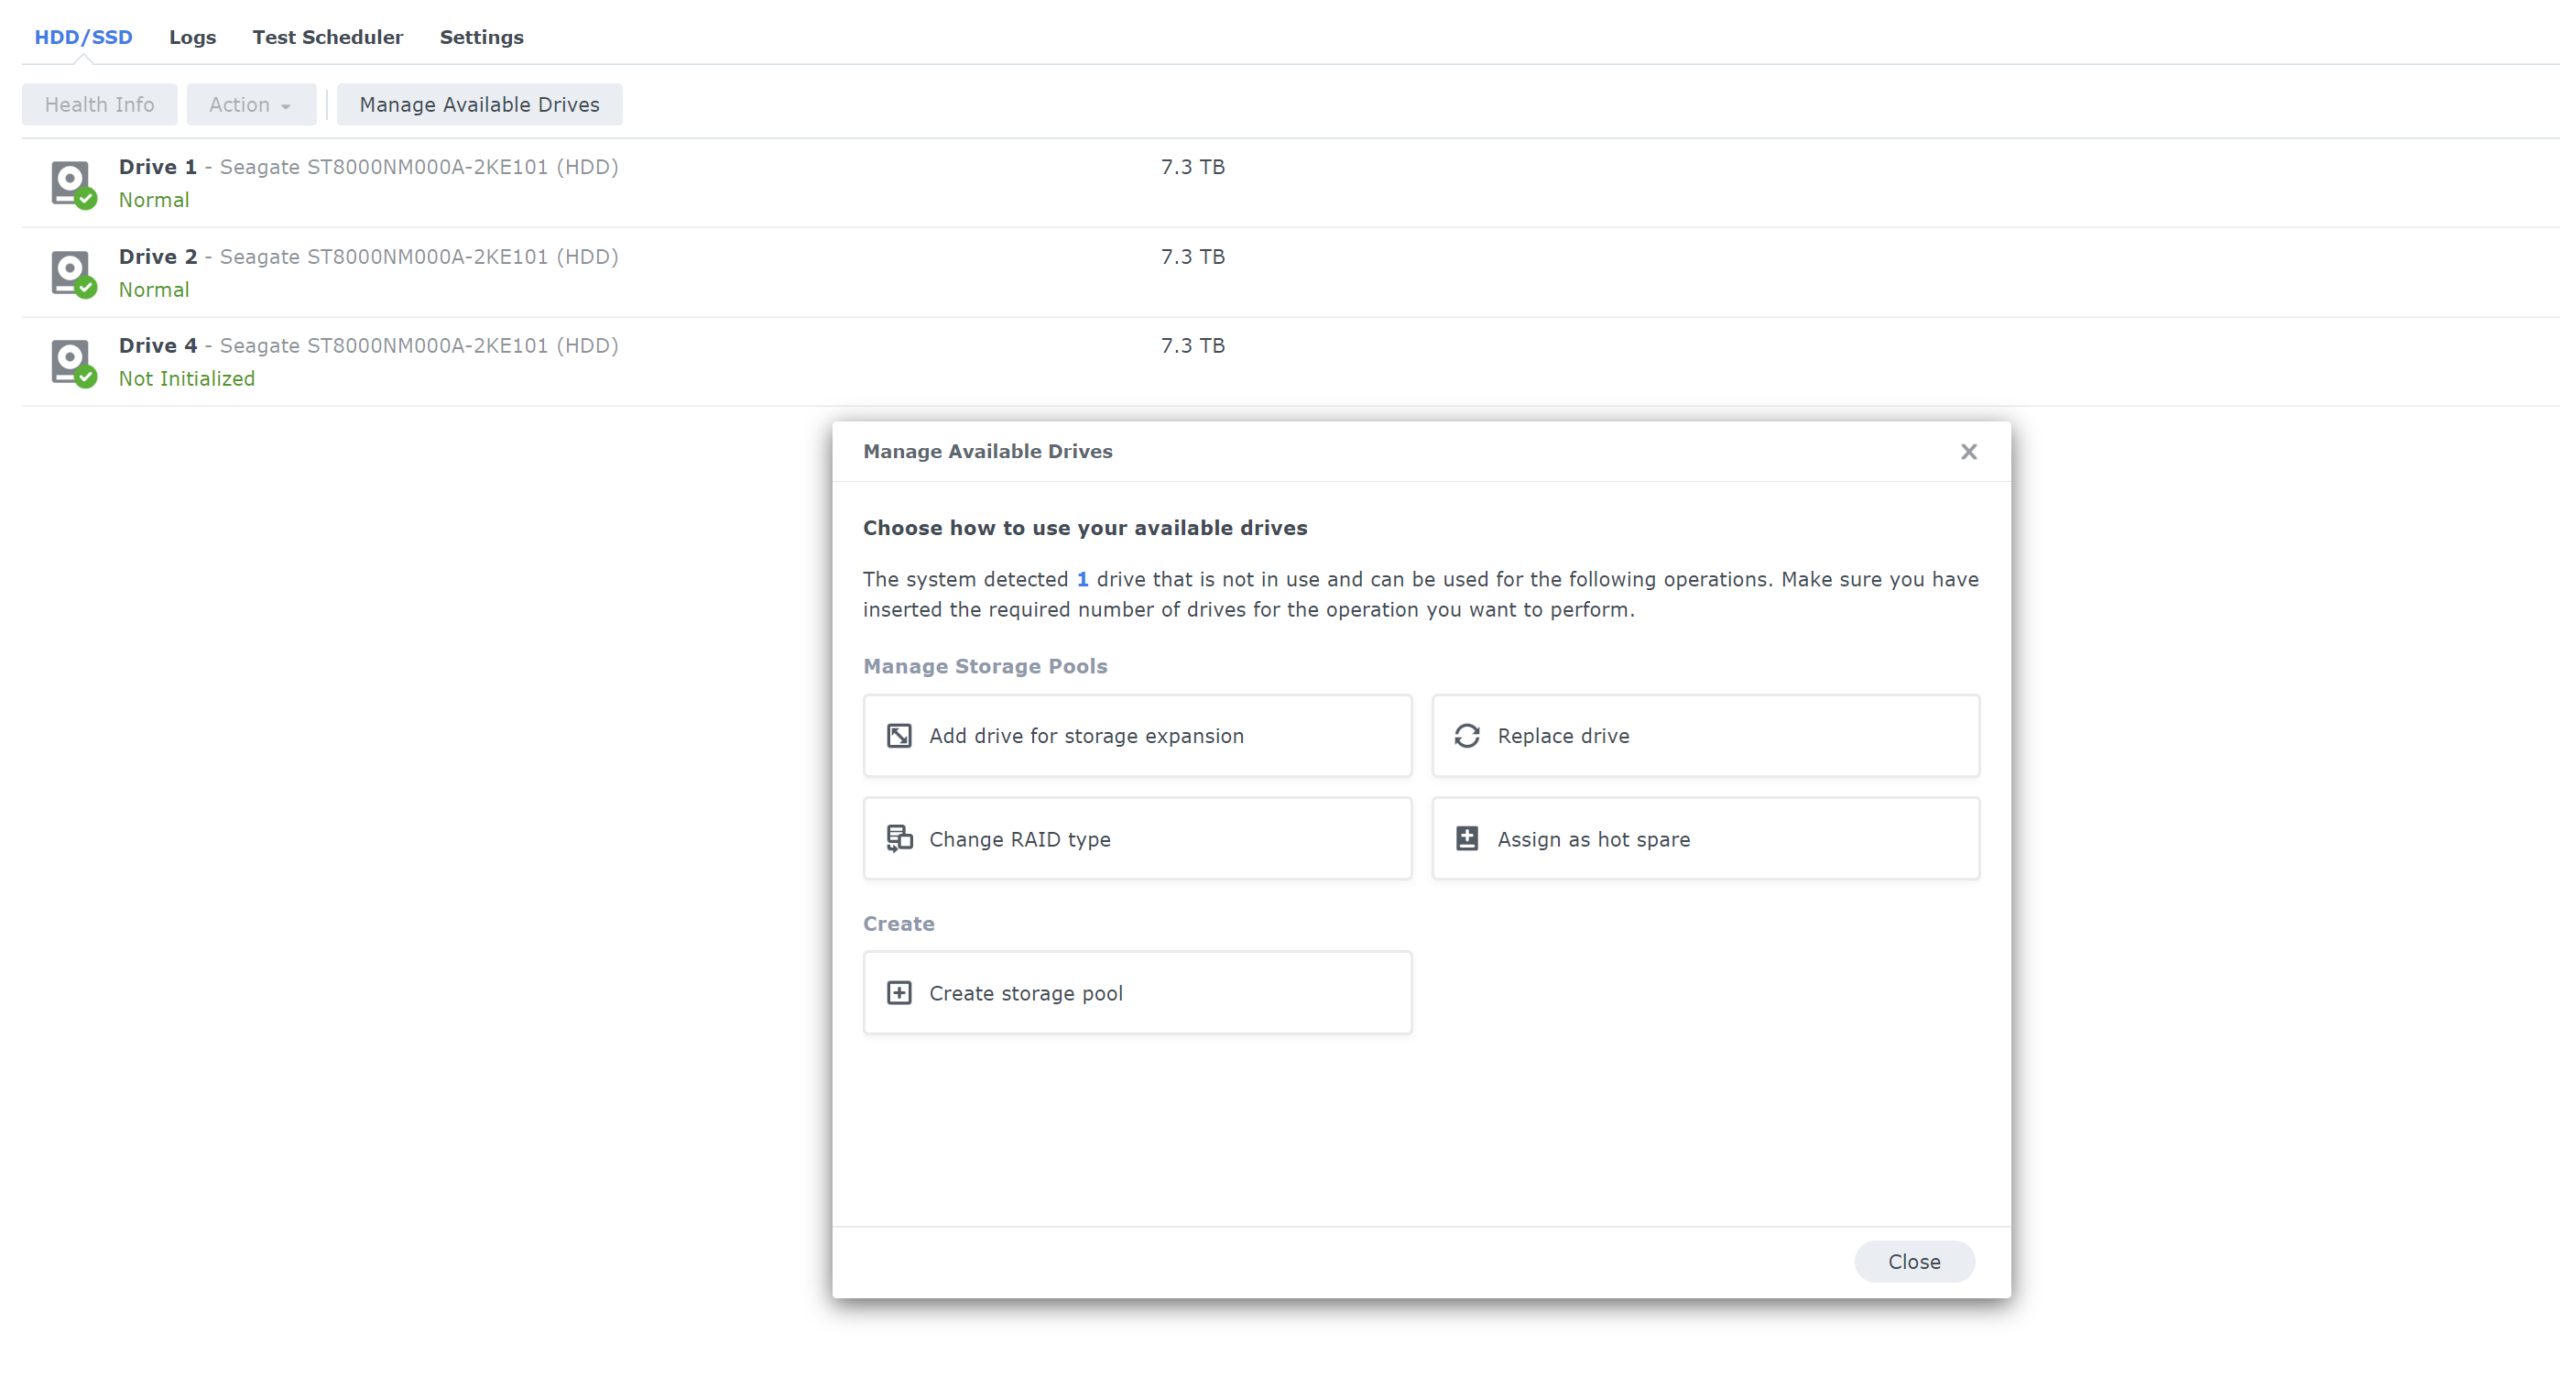This screenshot has width=2560, height=1400.
Task: Click the hot spare plus icon
Action: tap(1467, 839)
